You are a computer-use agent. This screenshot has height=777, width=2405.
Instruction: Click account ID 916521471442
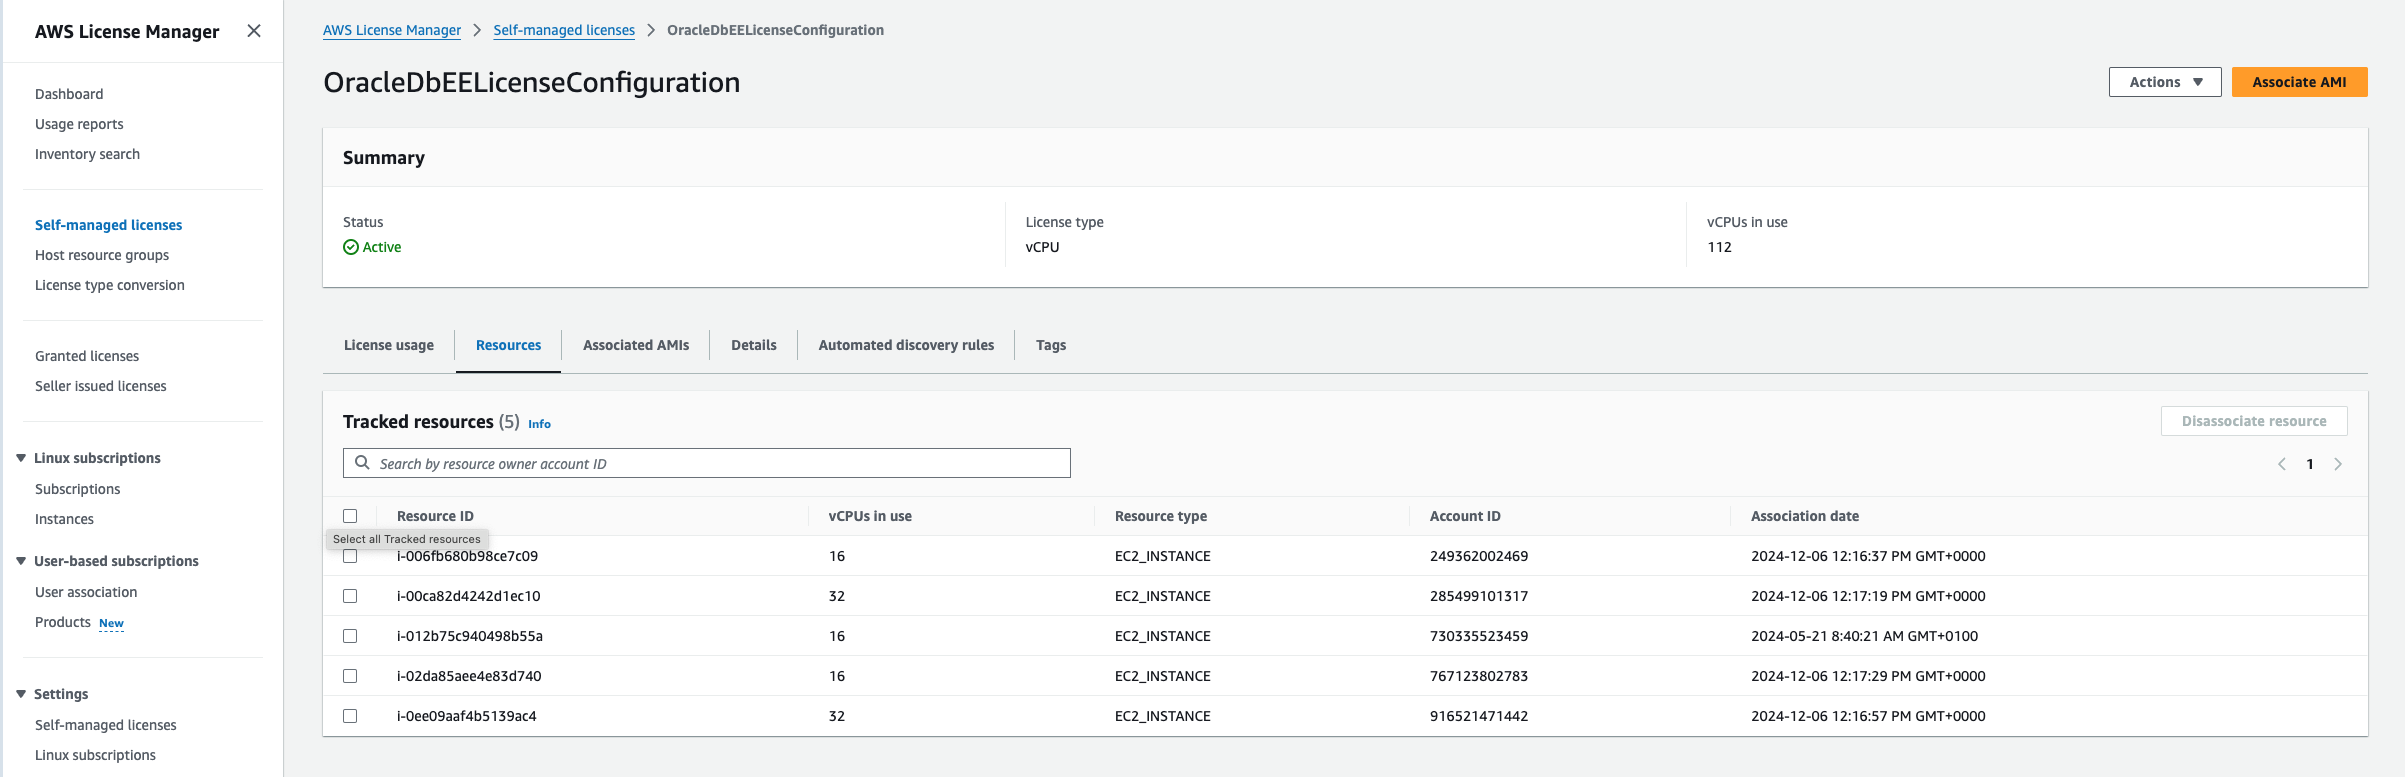pyautogui.click(x=1479, y=716)
